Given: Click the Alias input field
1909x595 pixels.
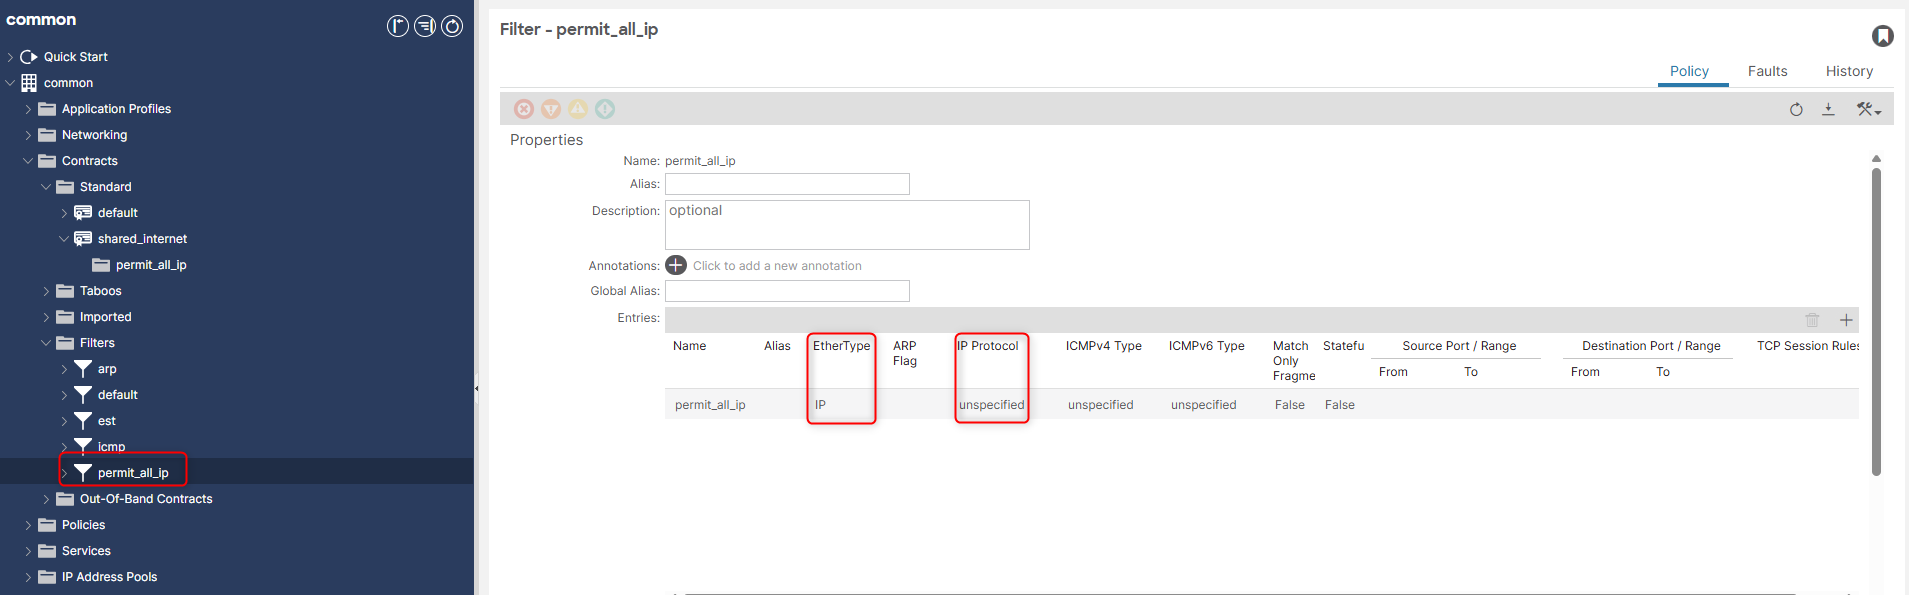Looking at the screenshot, I should coord(787,184).
